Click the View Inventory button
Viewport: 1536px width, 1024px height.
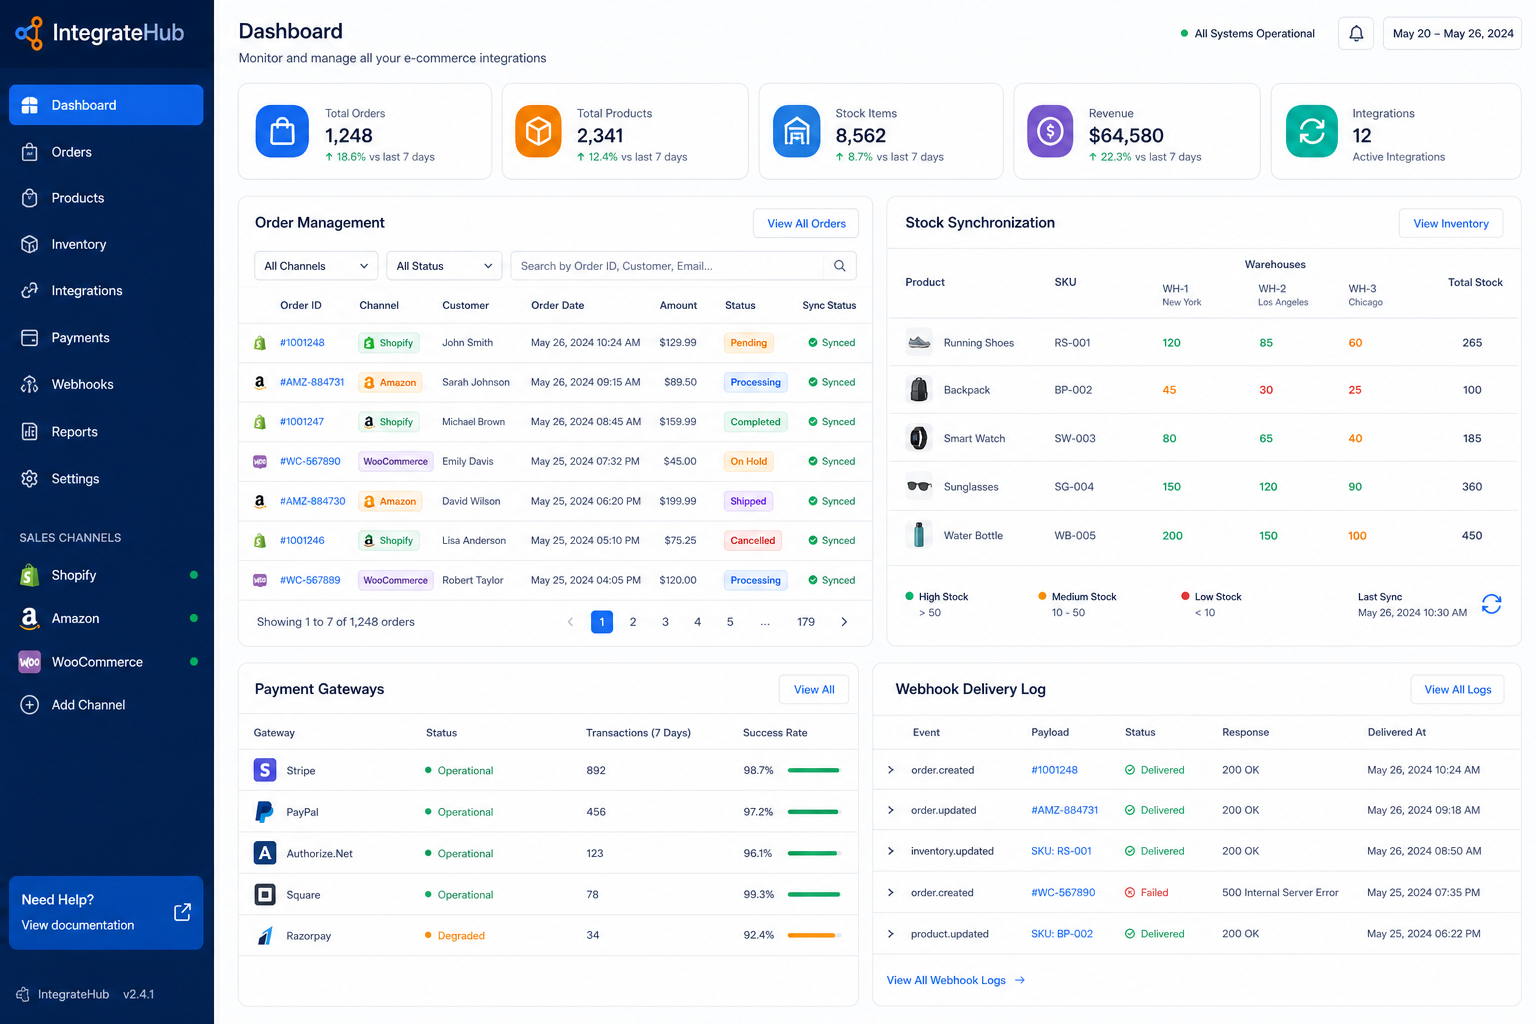click(1451, 224)
